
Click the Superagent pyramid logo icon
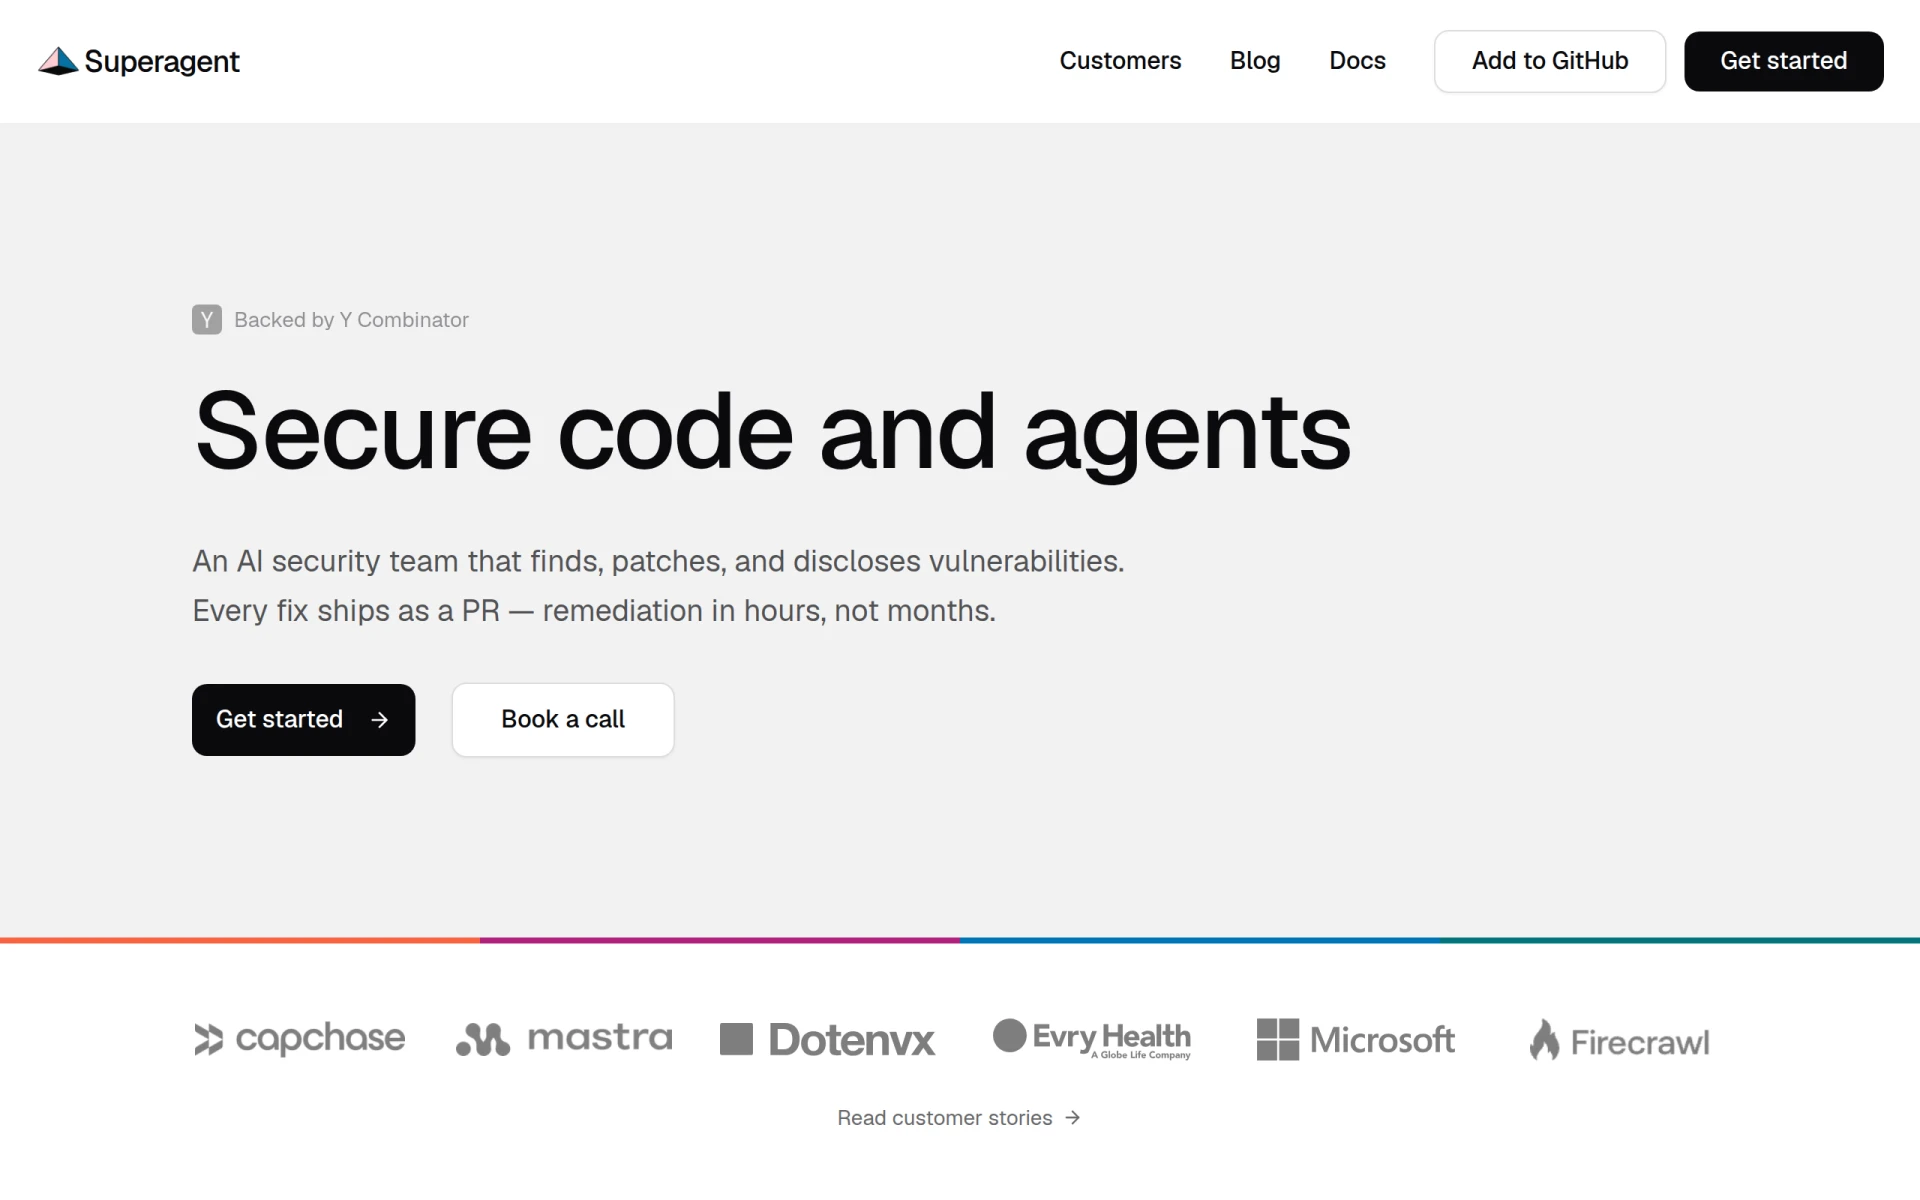point(58,61)
